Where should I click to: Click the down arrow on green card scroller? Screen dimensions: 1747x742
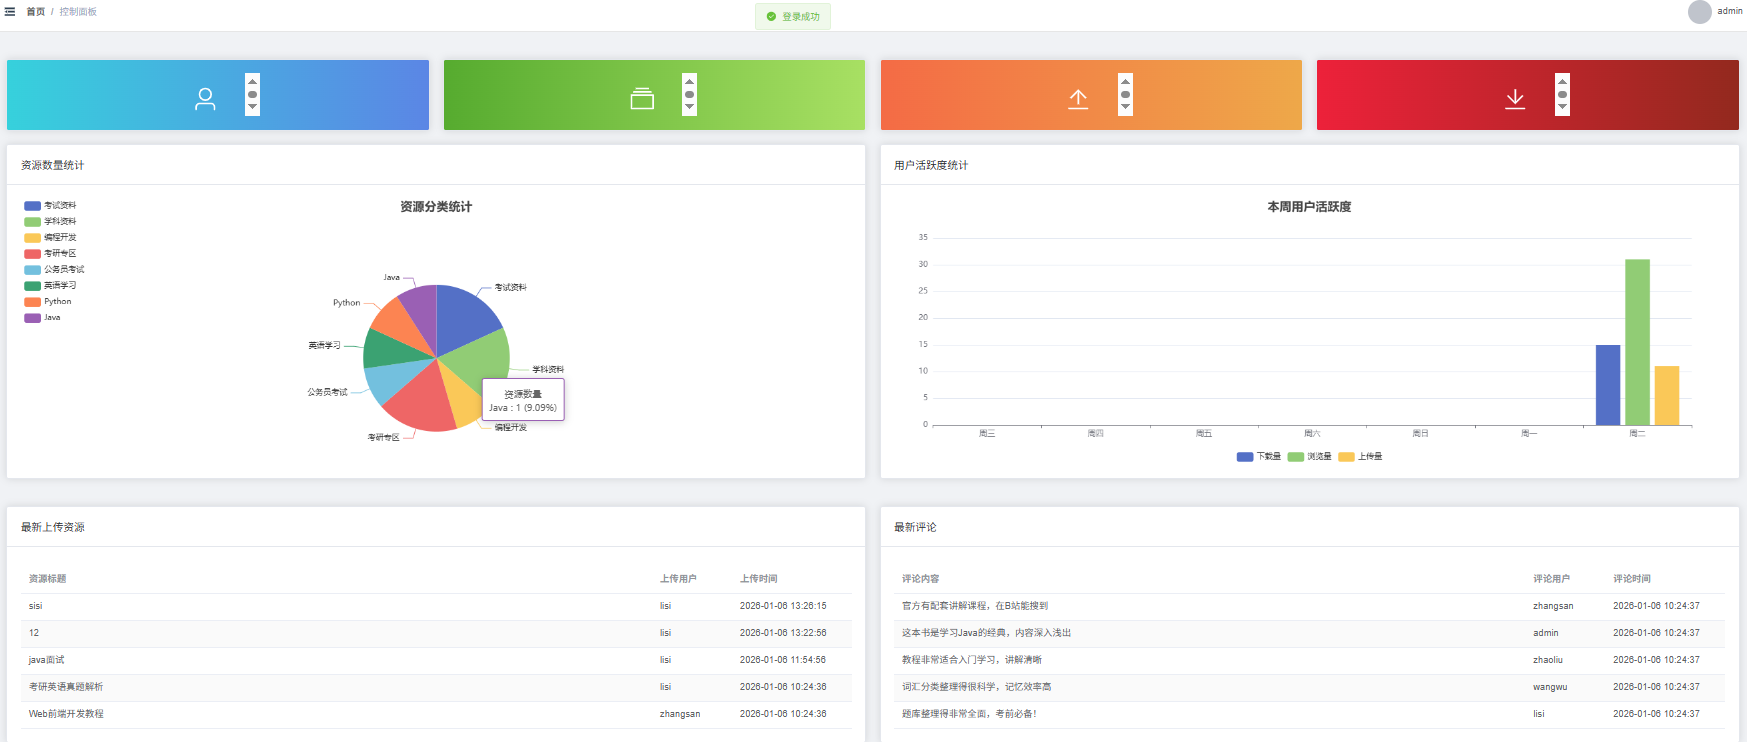[x=689, y=107]
